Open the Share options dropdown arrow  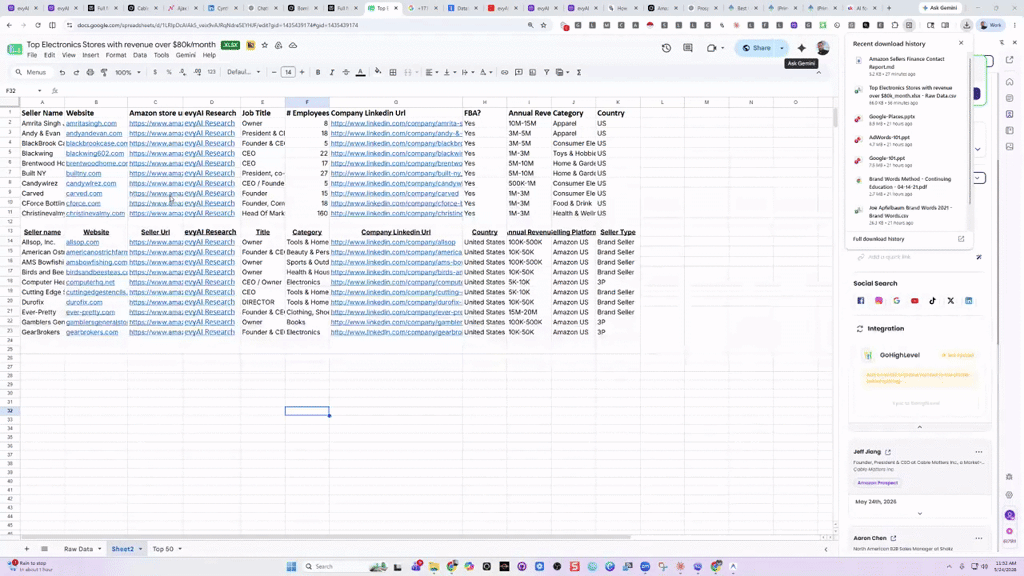pos(782,48)
